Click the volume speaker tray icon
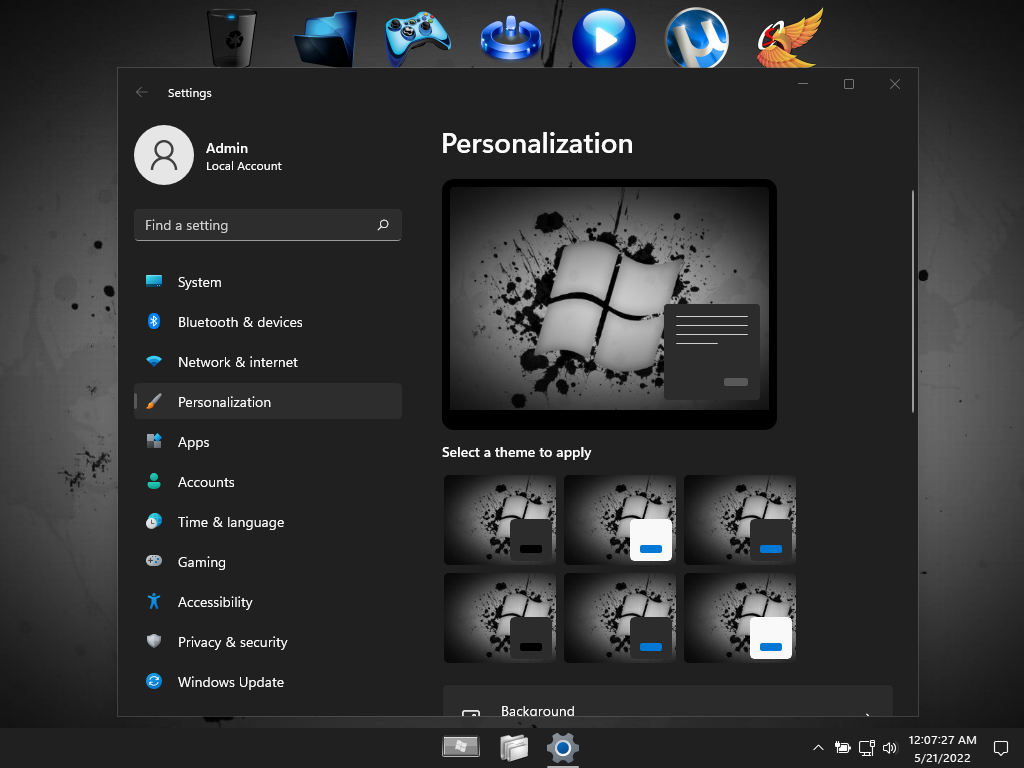 (889, 748)
